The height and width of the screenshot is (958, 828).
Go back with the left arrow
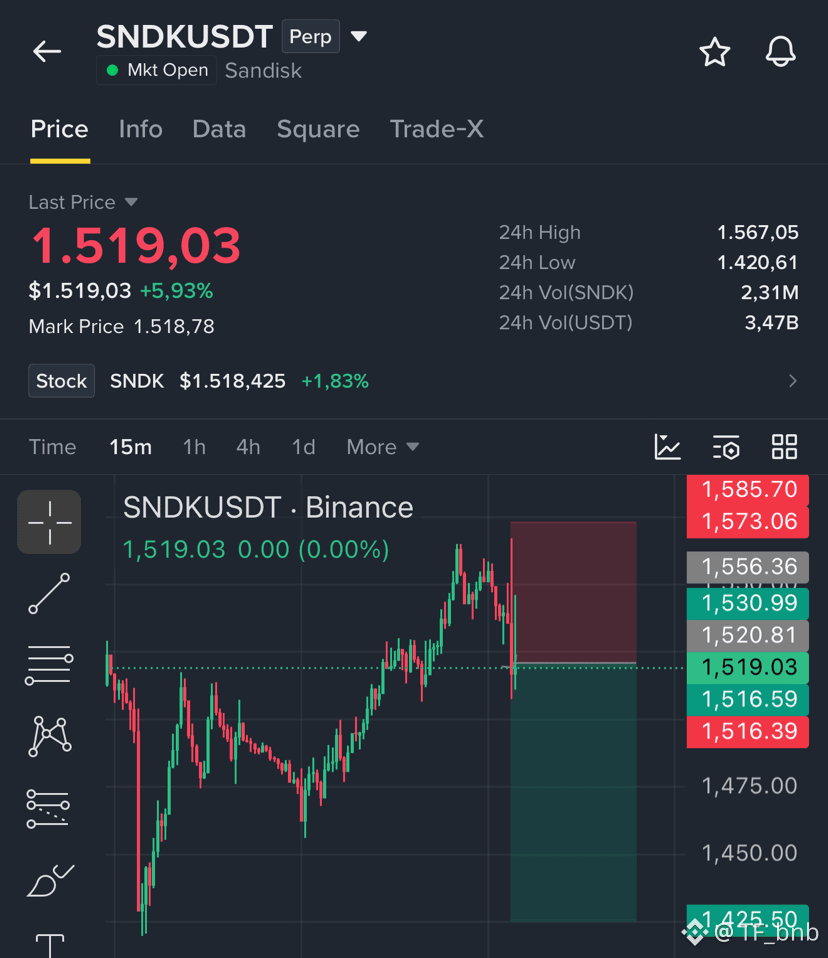[47, 51]
